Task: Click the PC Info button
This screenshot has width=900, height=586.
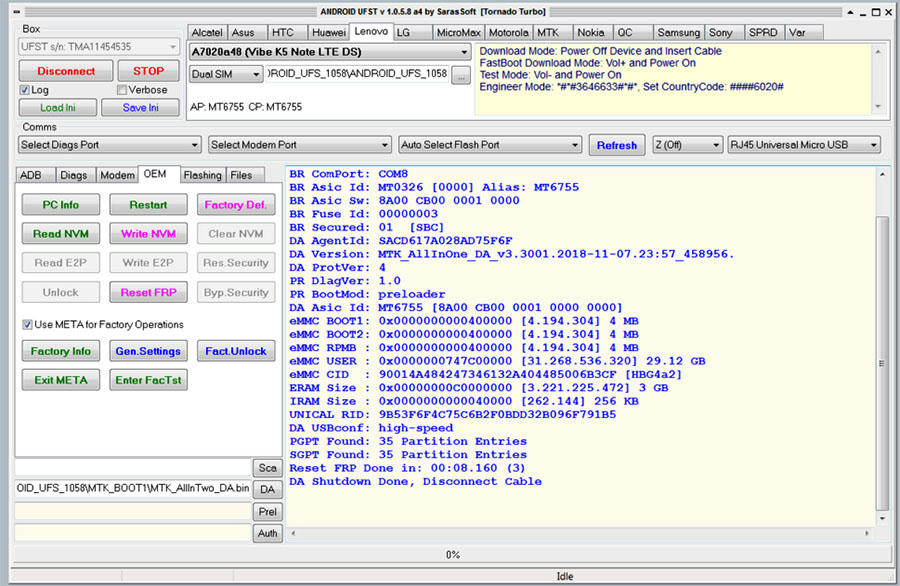Action: point(61,205)
